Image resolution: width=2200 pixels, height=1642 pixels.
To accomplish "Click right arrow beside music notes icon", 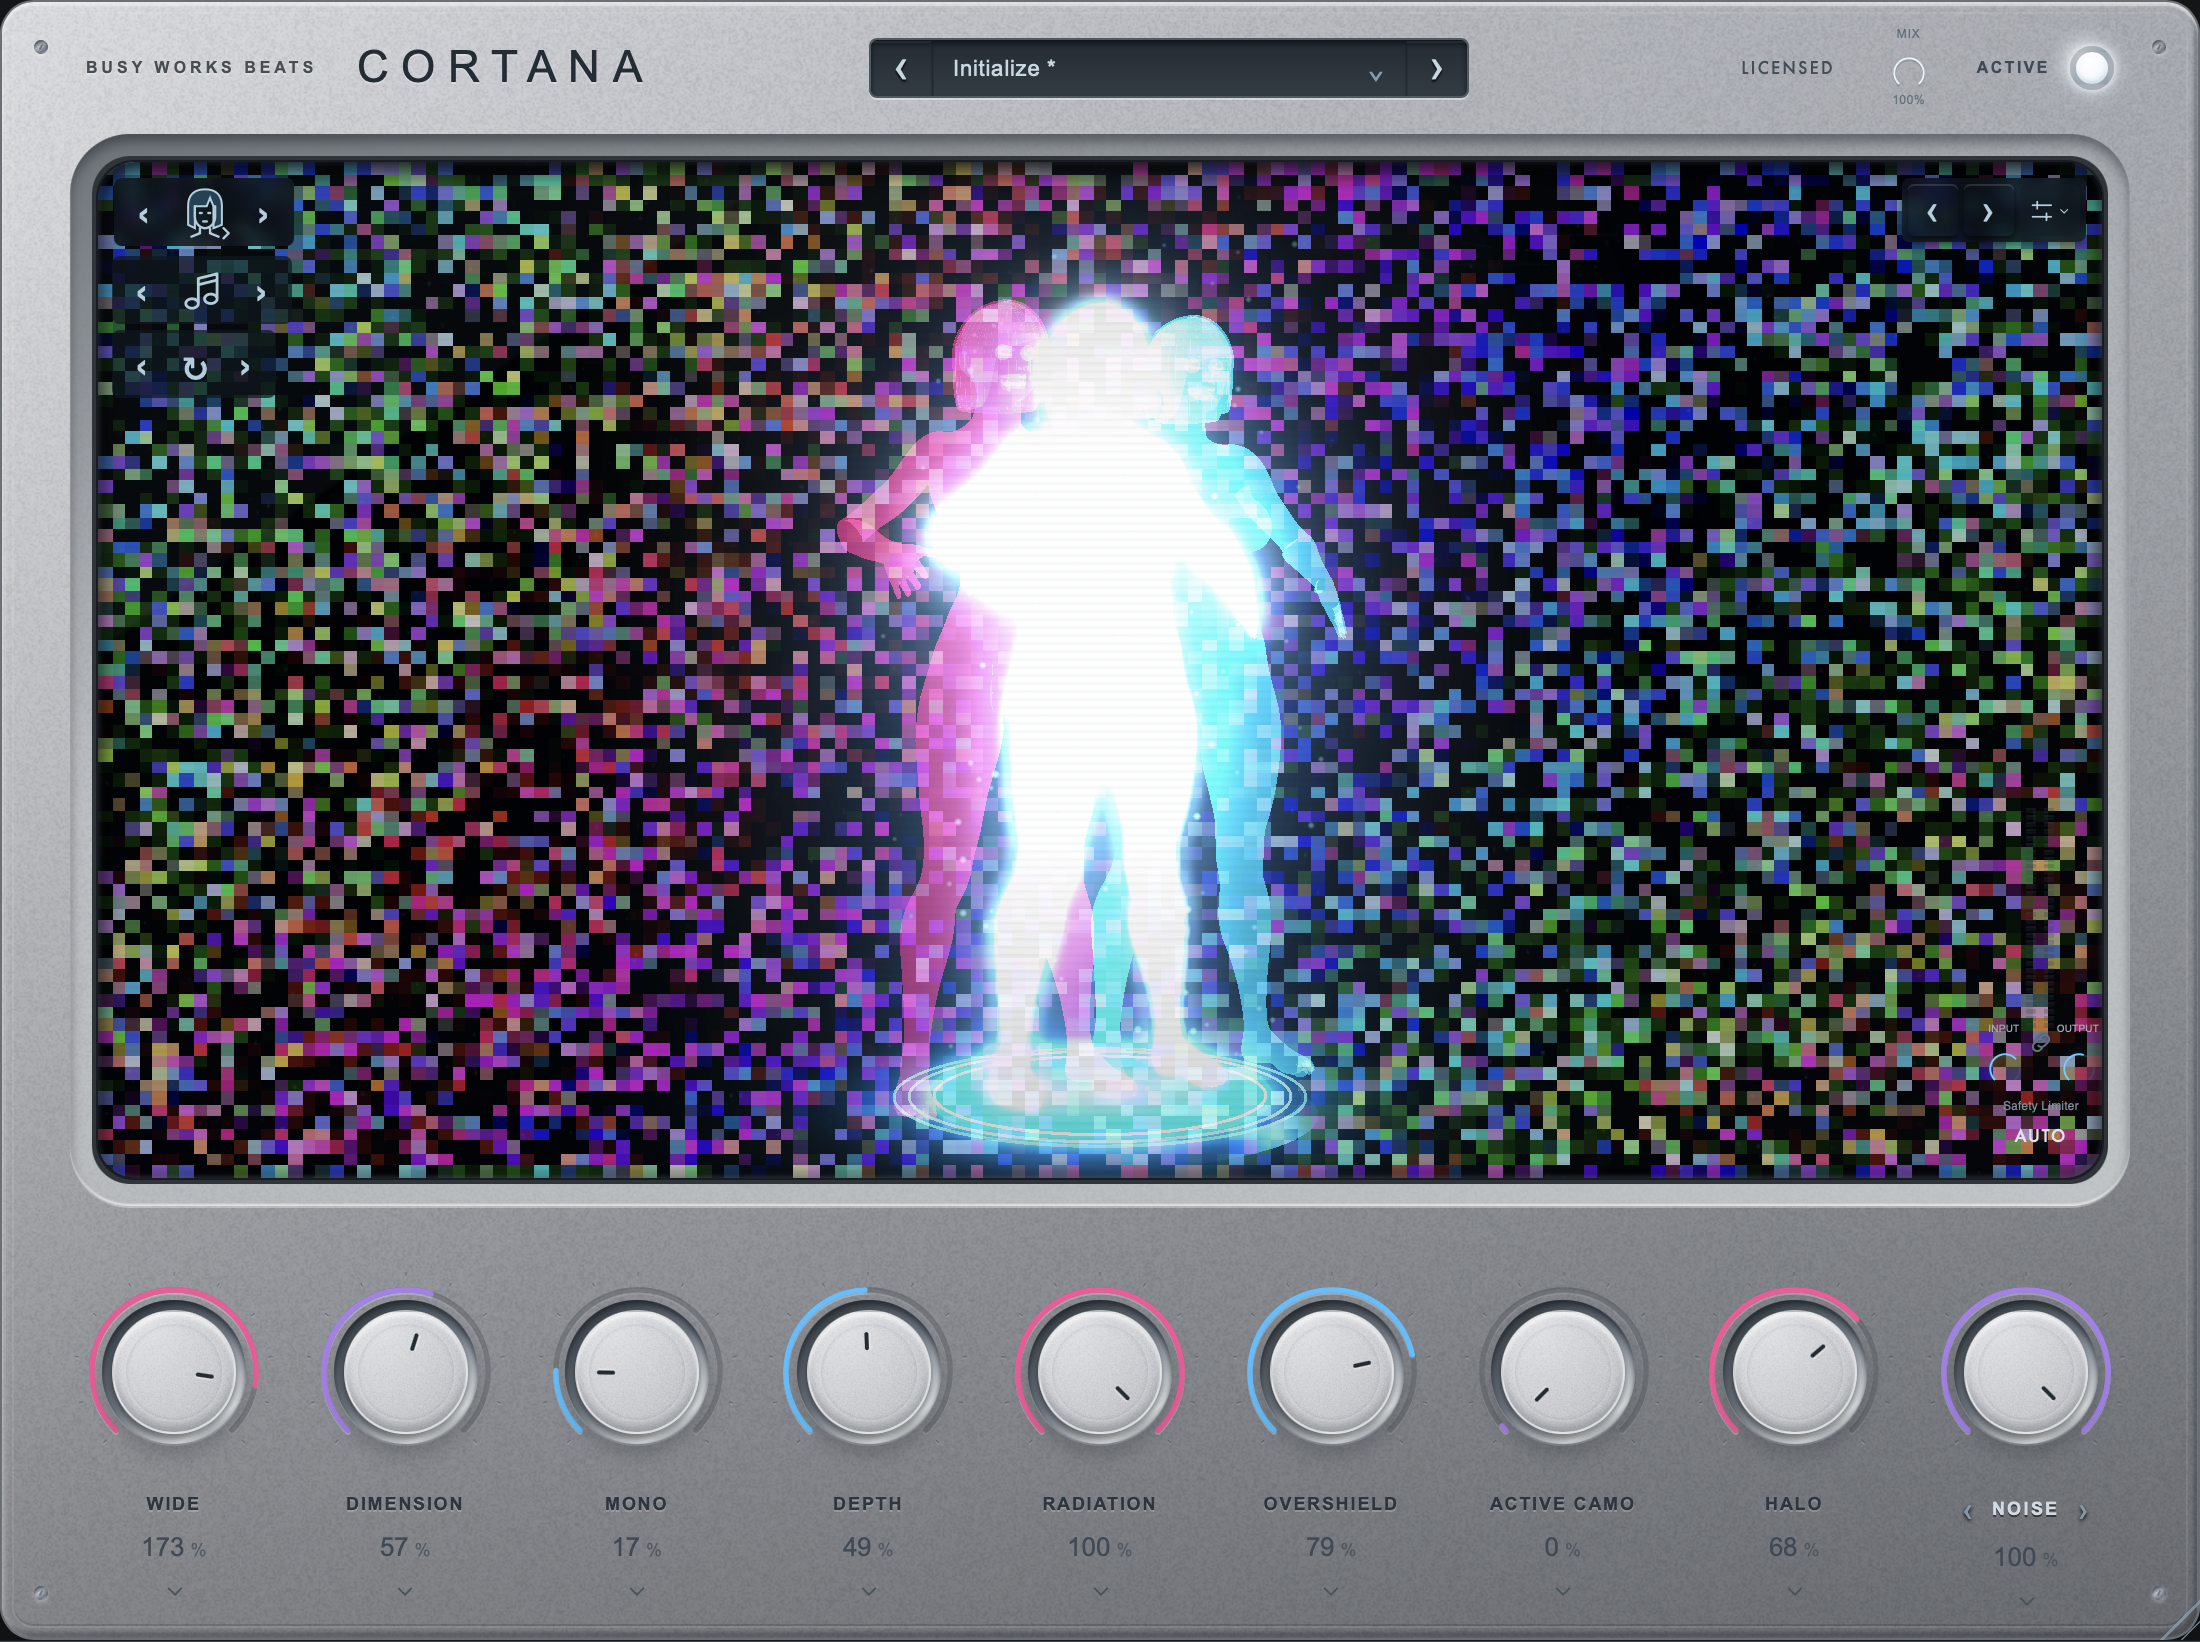I will [261, 293].
